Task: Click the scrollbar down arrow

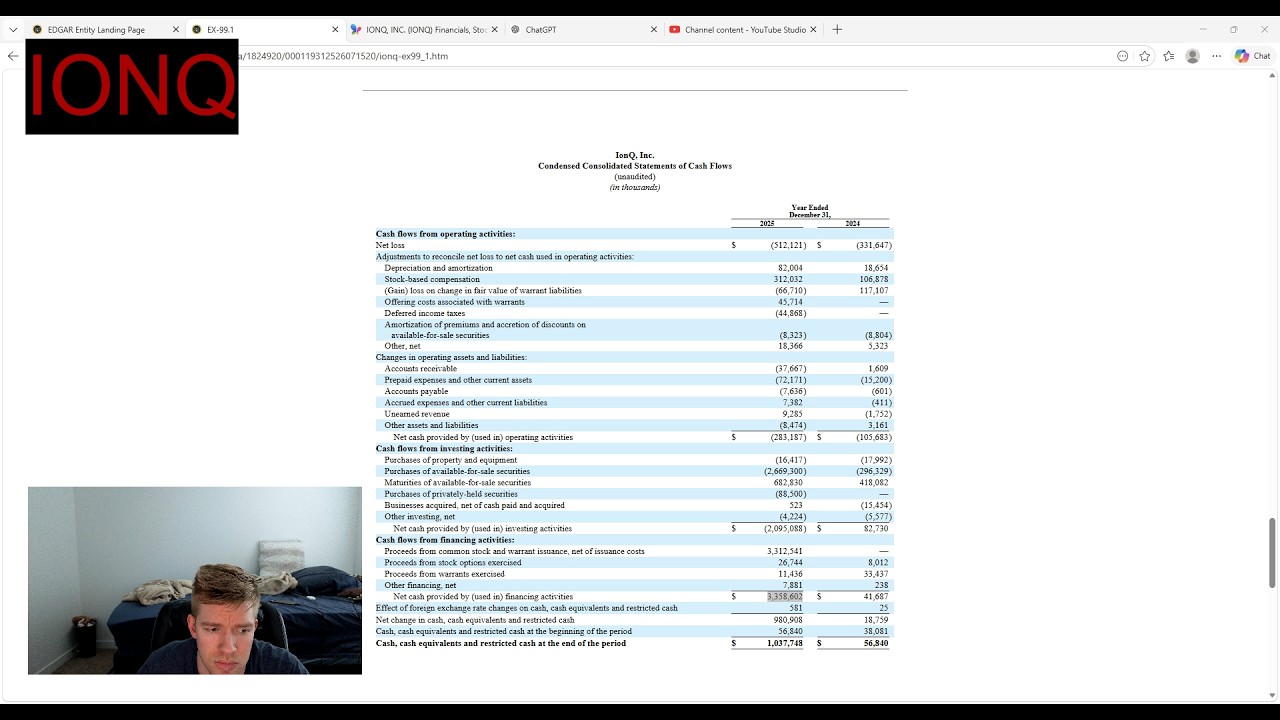Action: [1272, 696]
